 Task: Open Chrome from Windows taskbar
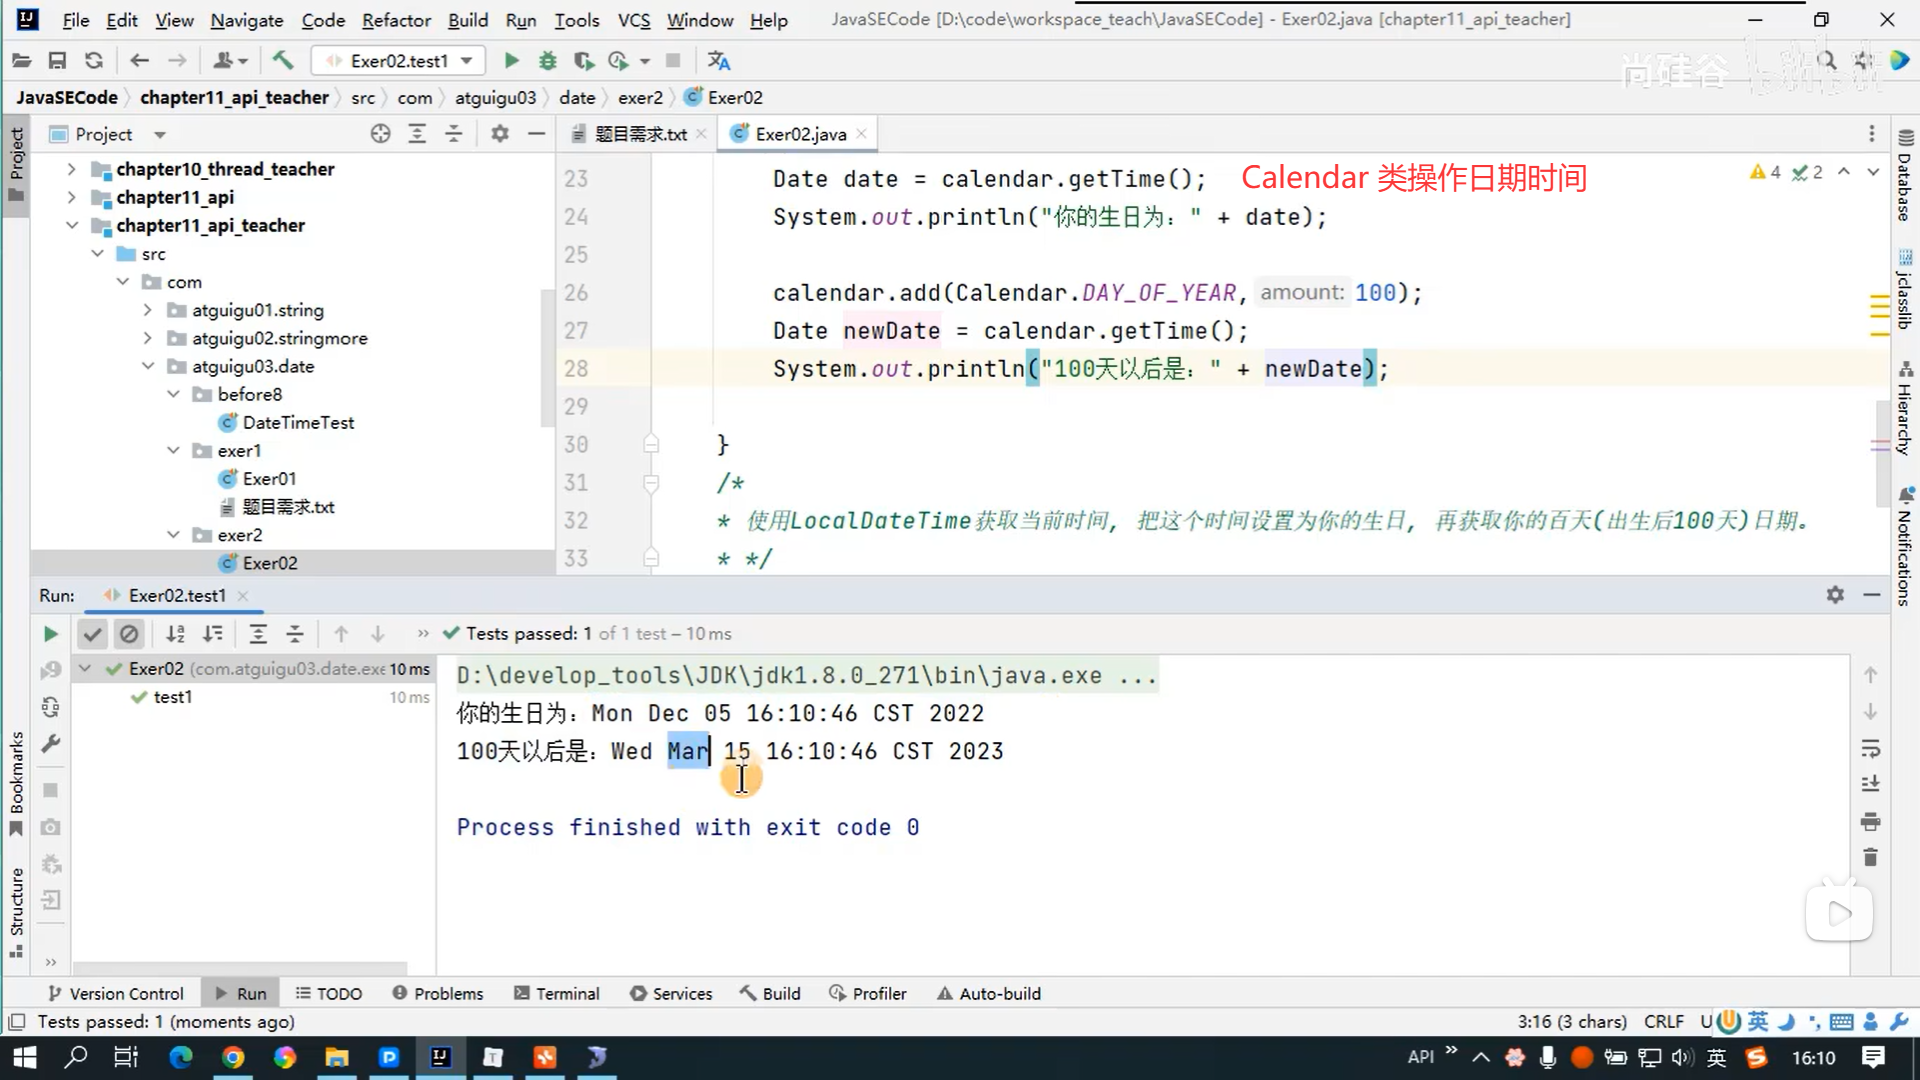(x=233, y=1057)
